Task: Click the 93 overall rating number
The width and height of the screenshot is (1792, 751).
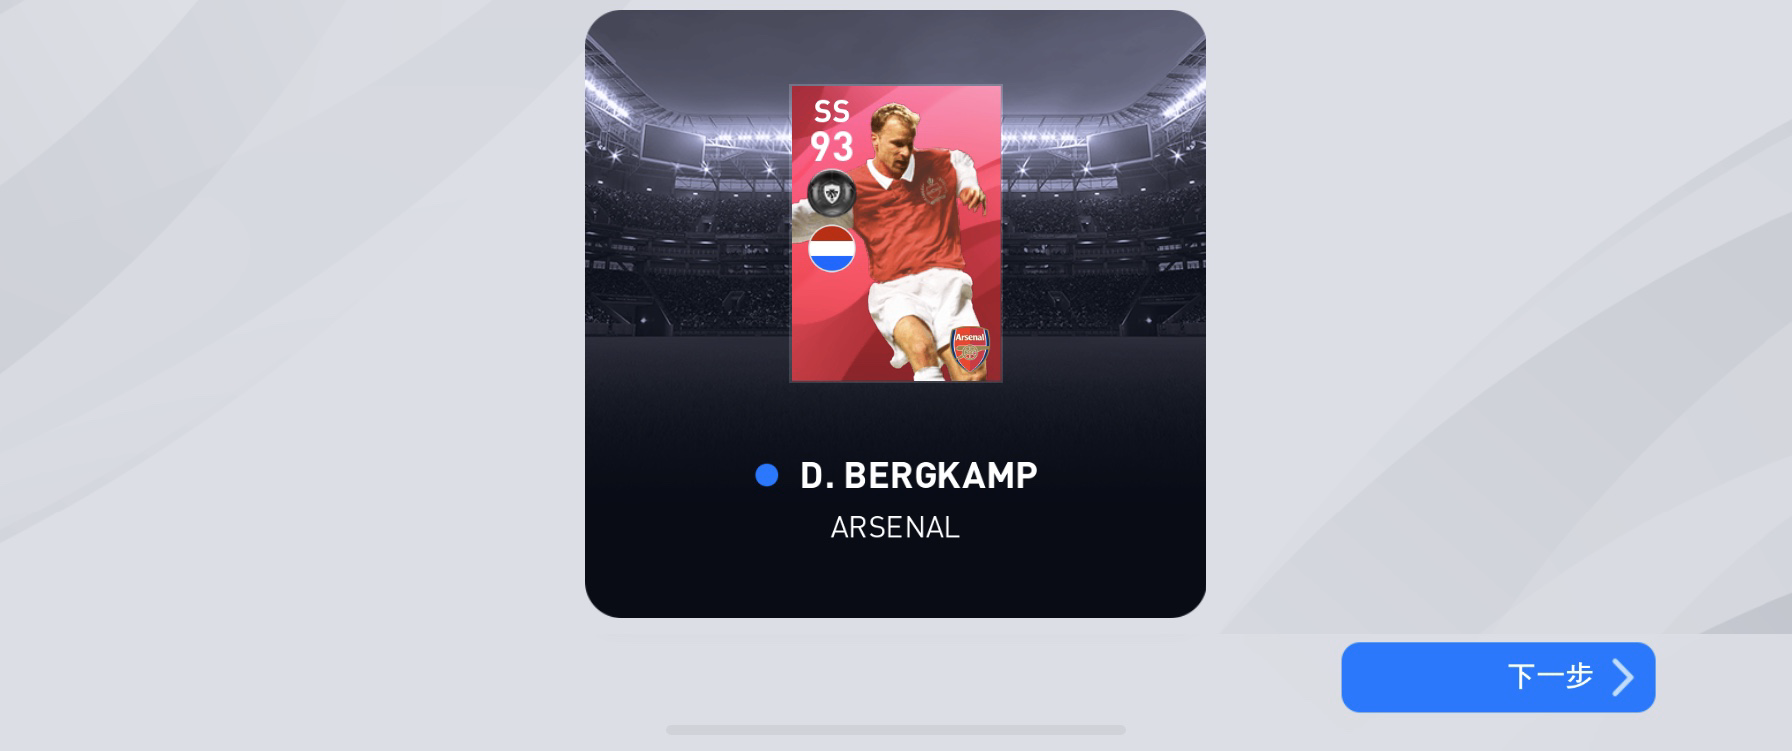Action: coord(832,147)
